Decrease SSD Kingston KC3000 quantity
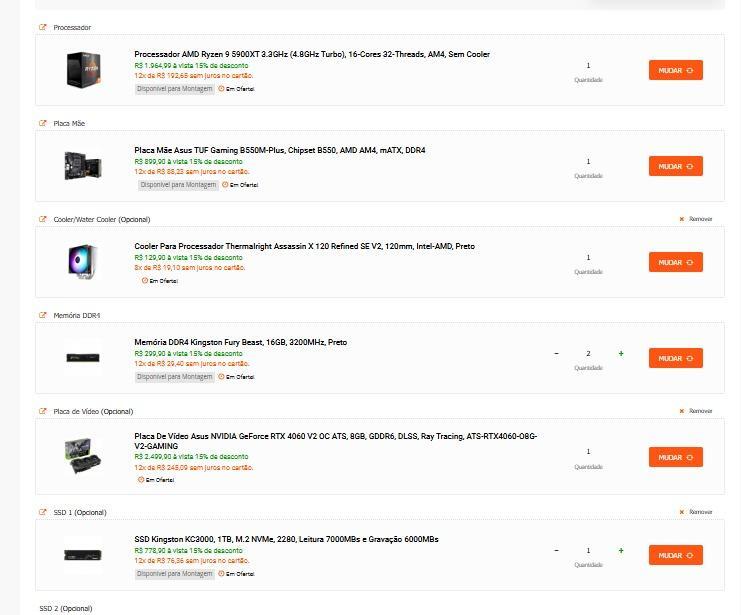 coord(556,551)
